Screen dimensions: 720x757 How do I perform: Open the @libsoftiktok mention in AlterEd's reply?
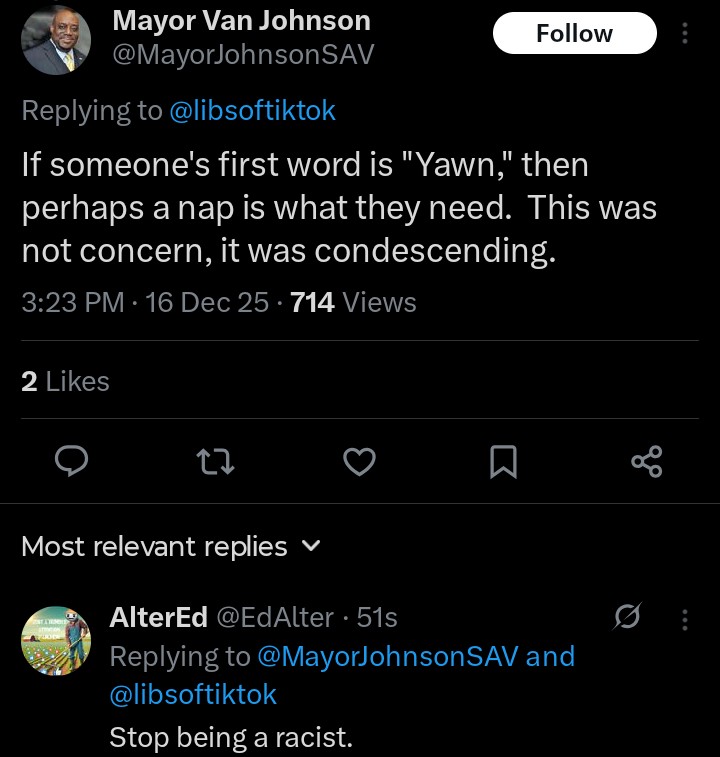click(x=193, y=694)
